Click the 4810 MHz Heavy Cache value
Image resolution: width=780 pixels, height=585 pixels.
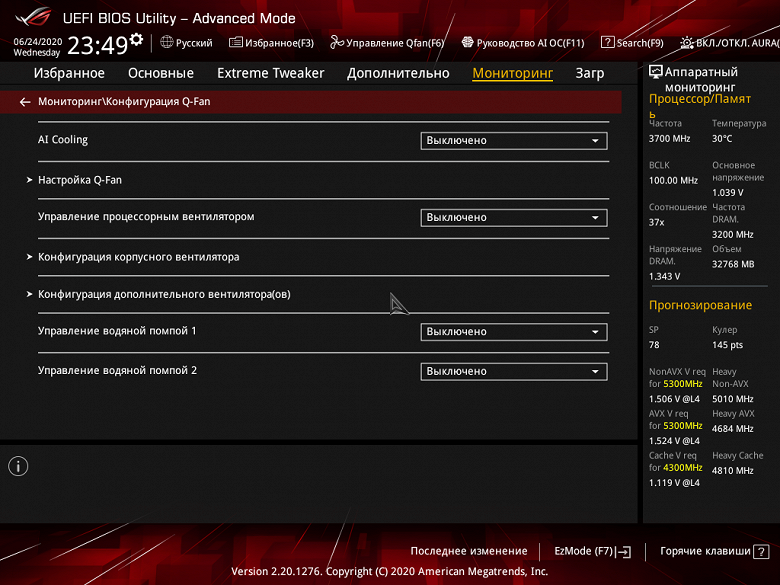(732, 471)
